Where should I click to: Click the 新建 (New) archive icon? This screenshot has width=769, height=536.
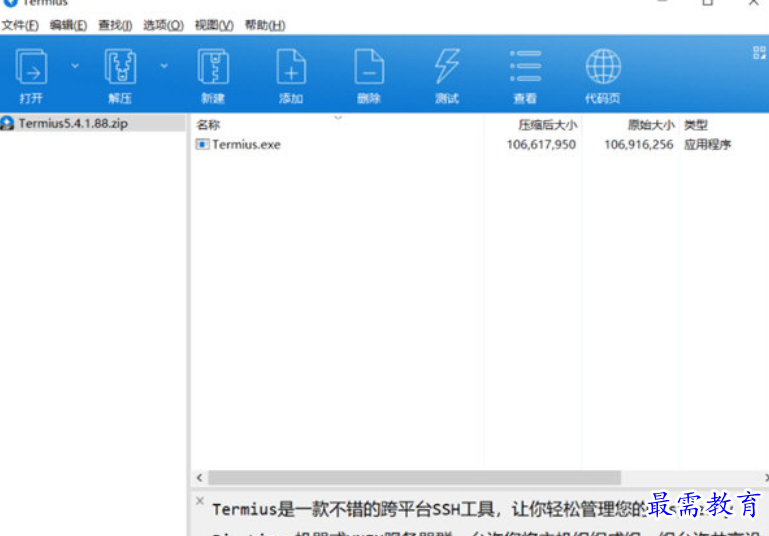click(x=212, y=68)
